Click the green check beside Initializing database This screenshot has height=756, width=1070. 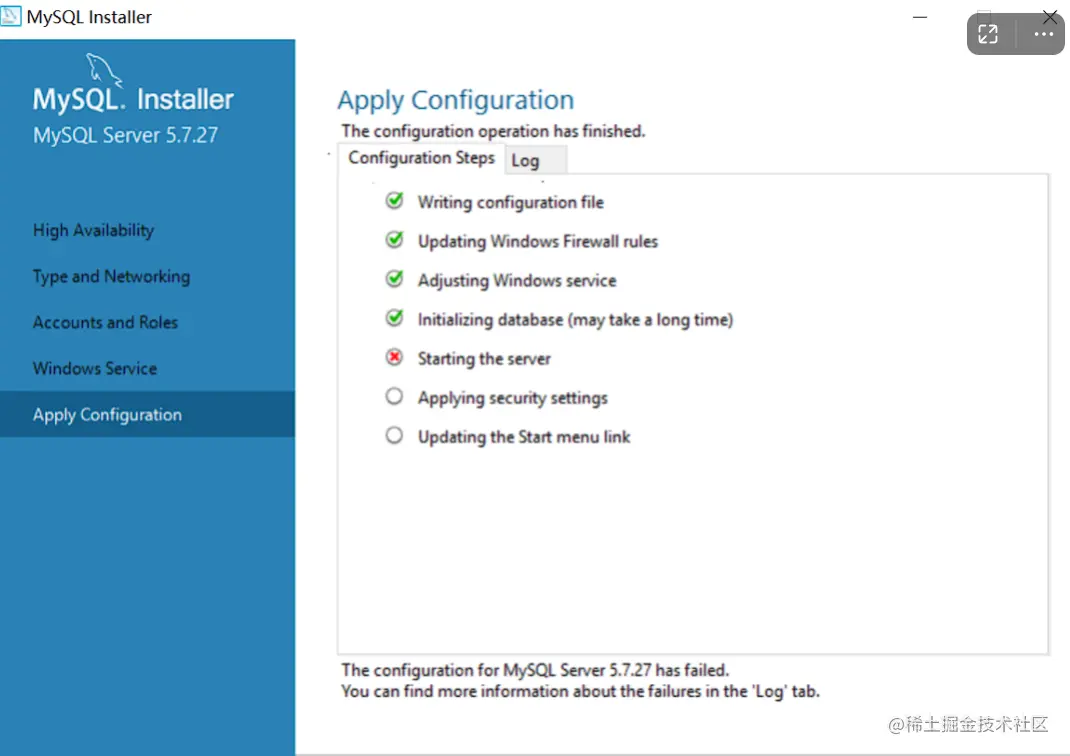pos(394,317)
